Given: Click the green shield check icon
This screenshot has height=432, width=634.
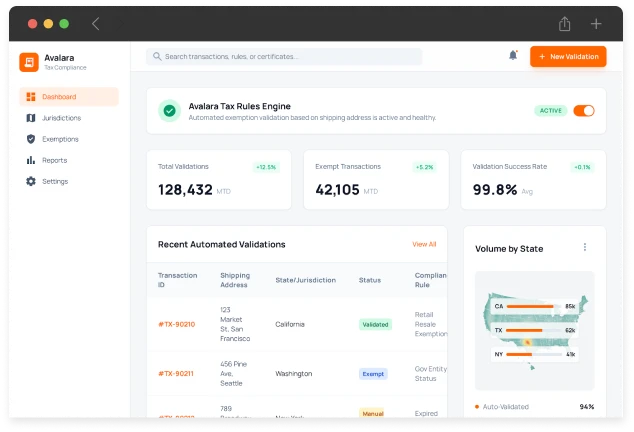Looking at the screenshot, I should [170, 110].
